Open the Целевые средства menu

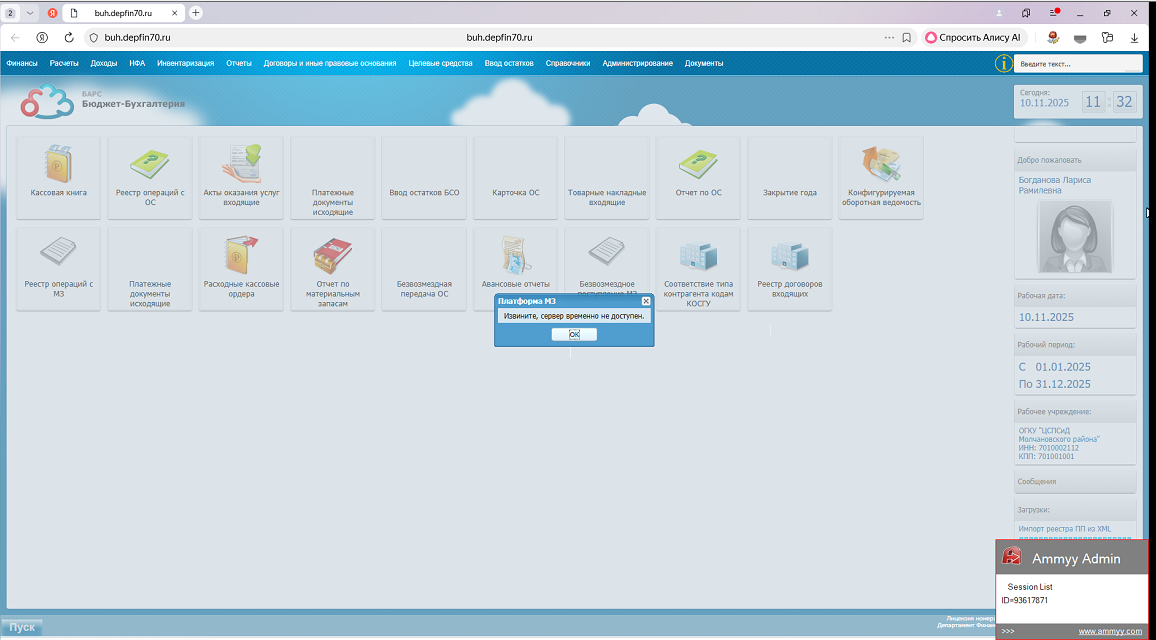(440, 63)
